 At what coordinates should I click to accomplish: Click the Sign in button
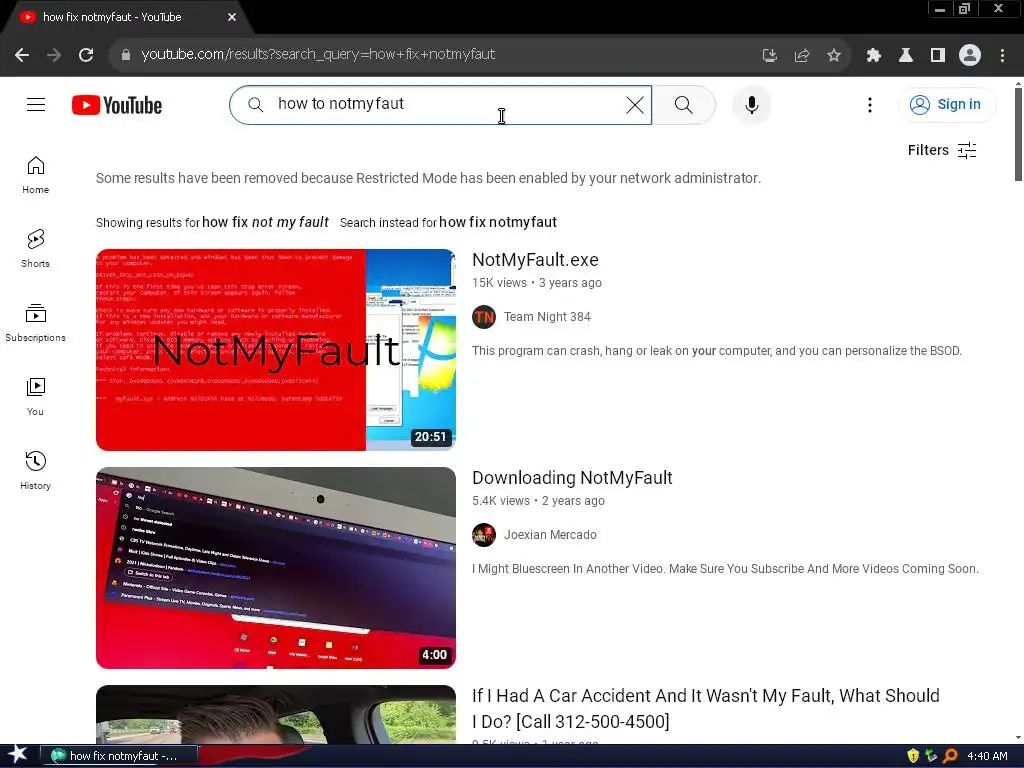point(946,104)
